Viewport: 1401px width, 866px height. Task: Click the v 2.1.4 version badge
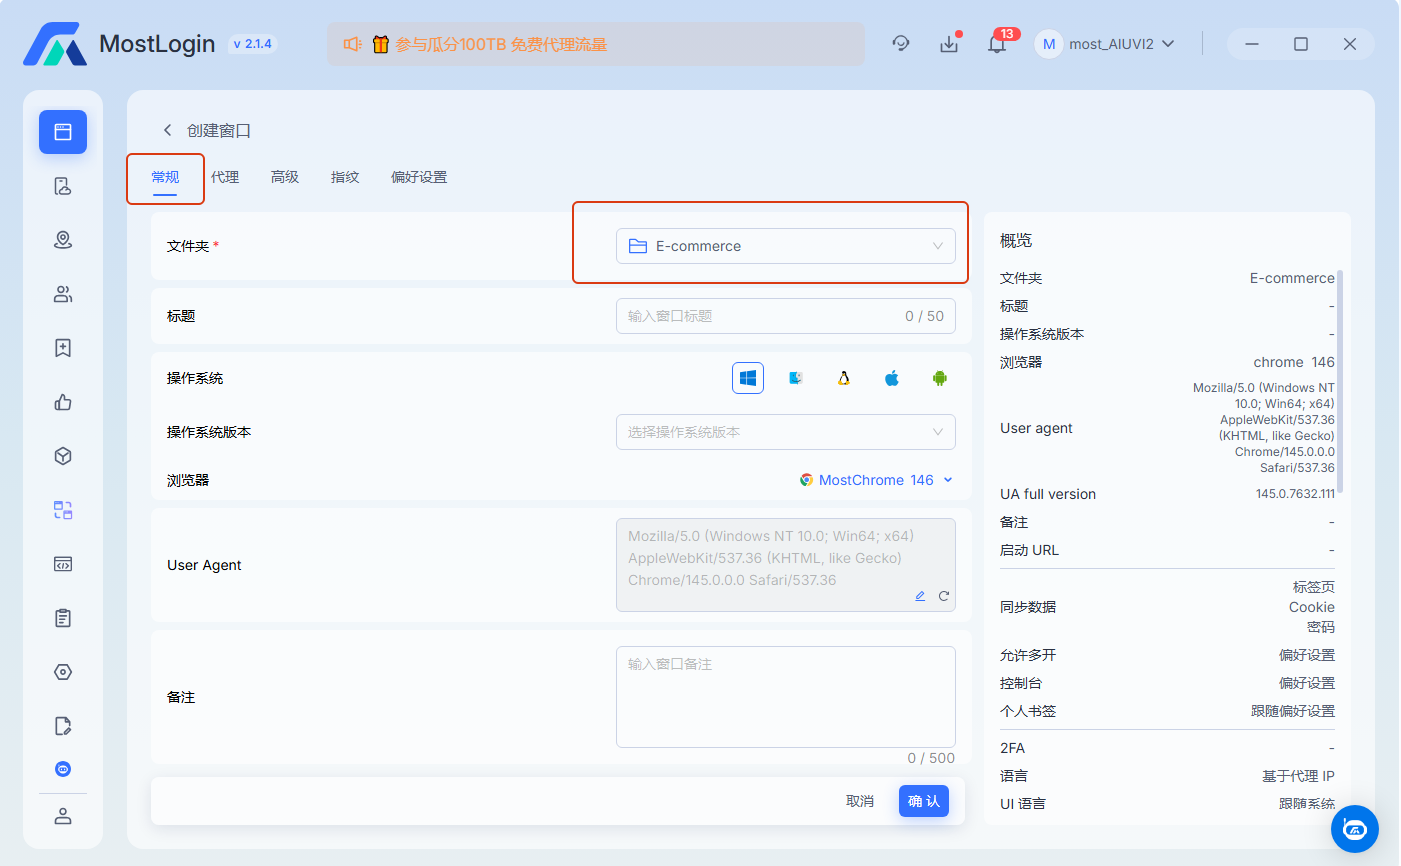point(252,44)
